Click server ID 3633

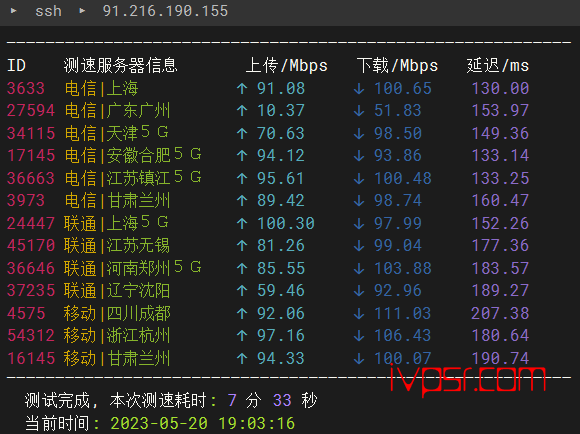[26, 88]
